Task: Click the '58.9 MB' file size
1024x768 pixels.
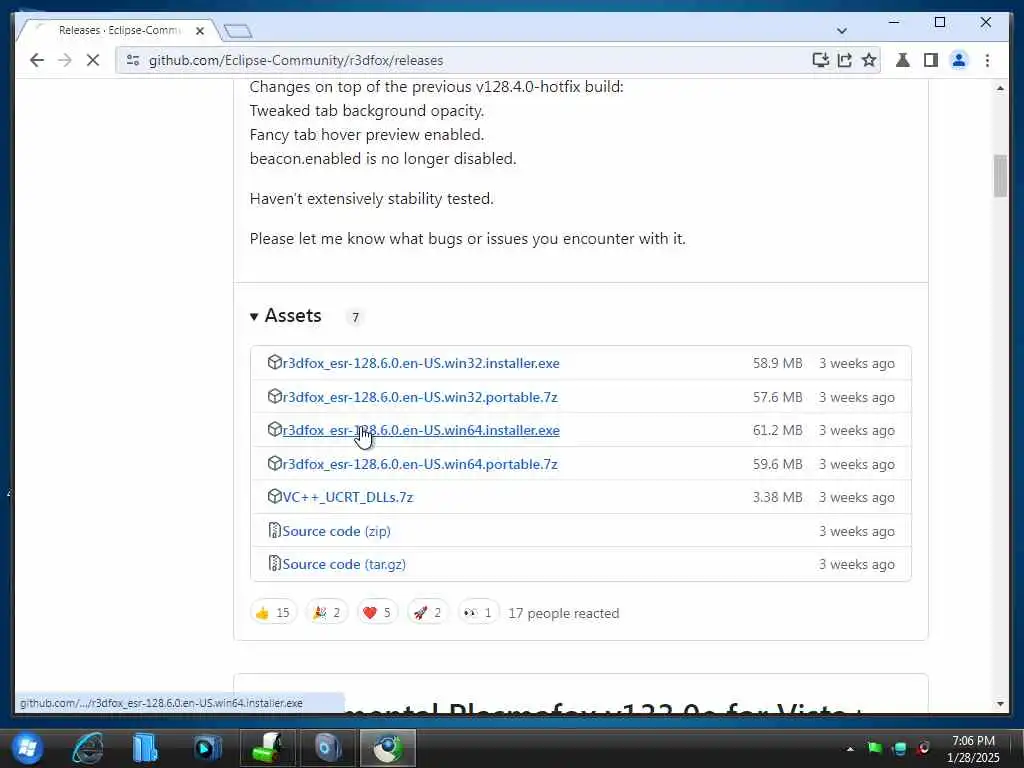Action: click(777, 363)
